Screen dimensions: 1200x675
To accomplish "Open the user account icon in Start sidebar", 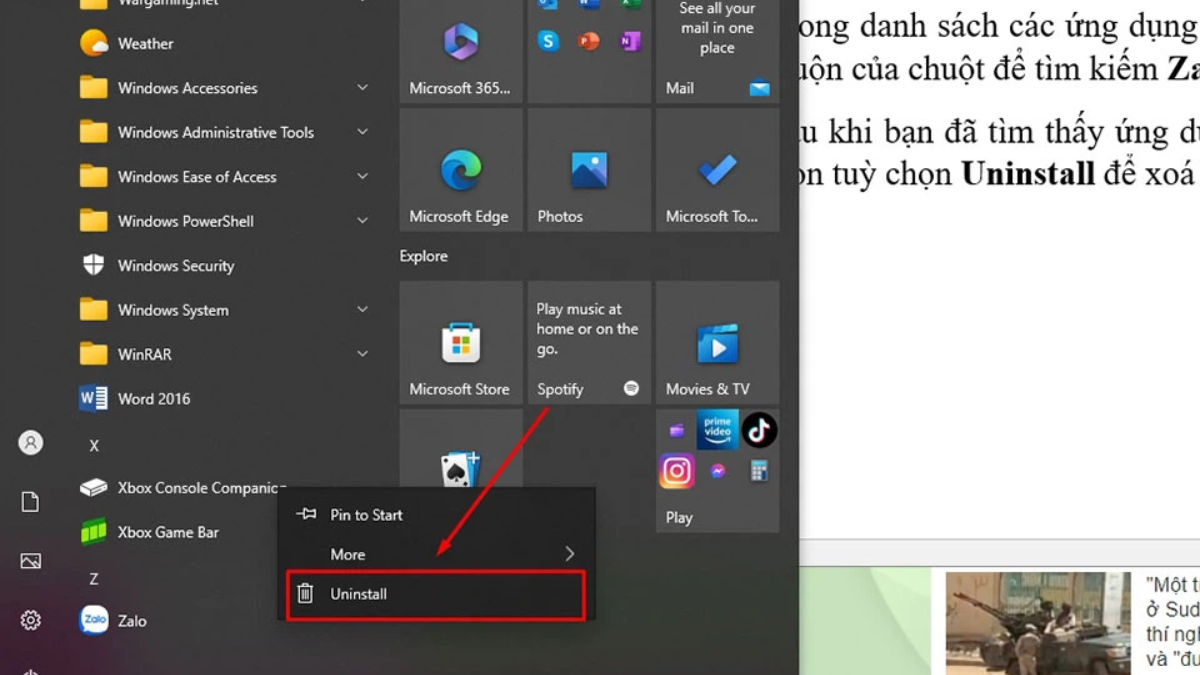I will (x=31, y=443).
